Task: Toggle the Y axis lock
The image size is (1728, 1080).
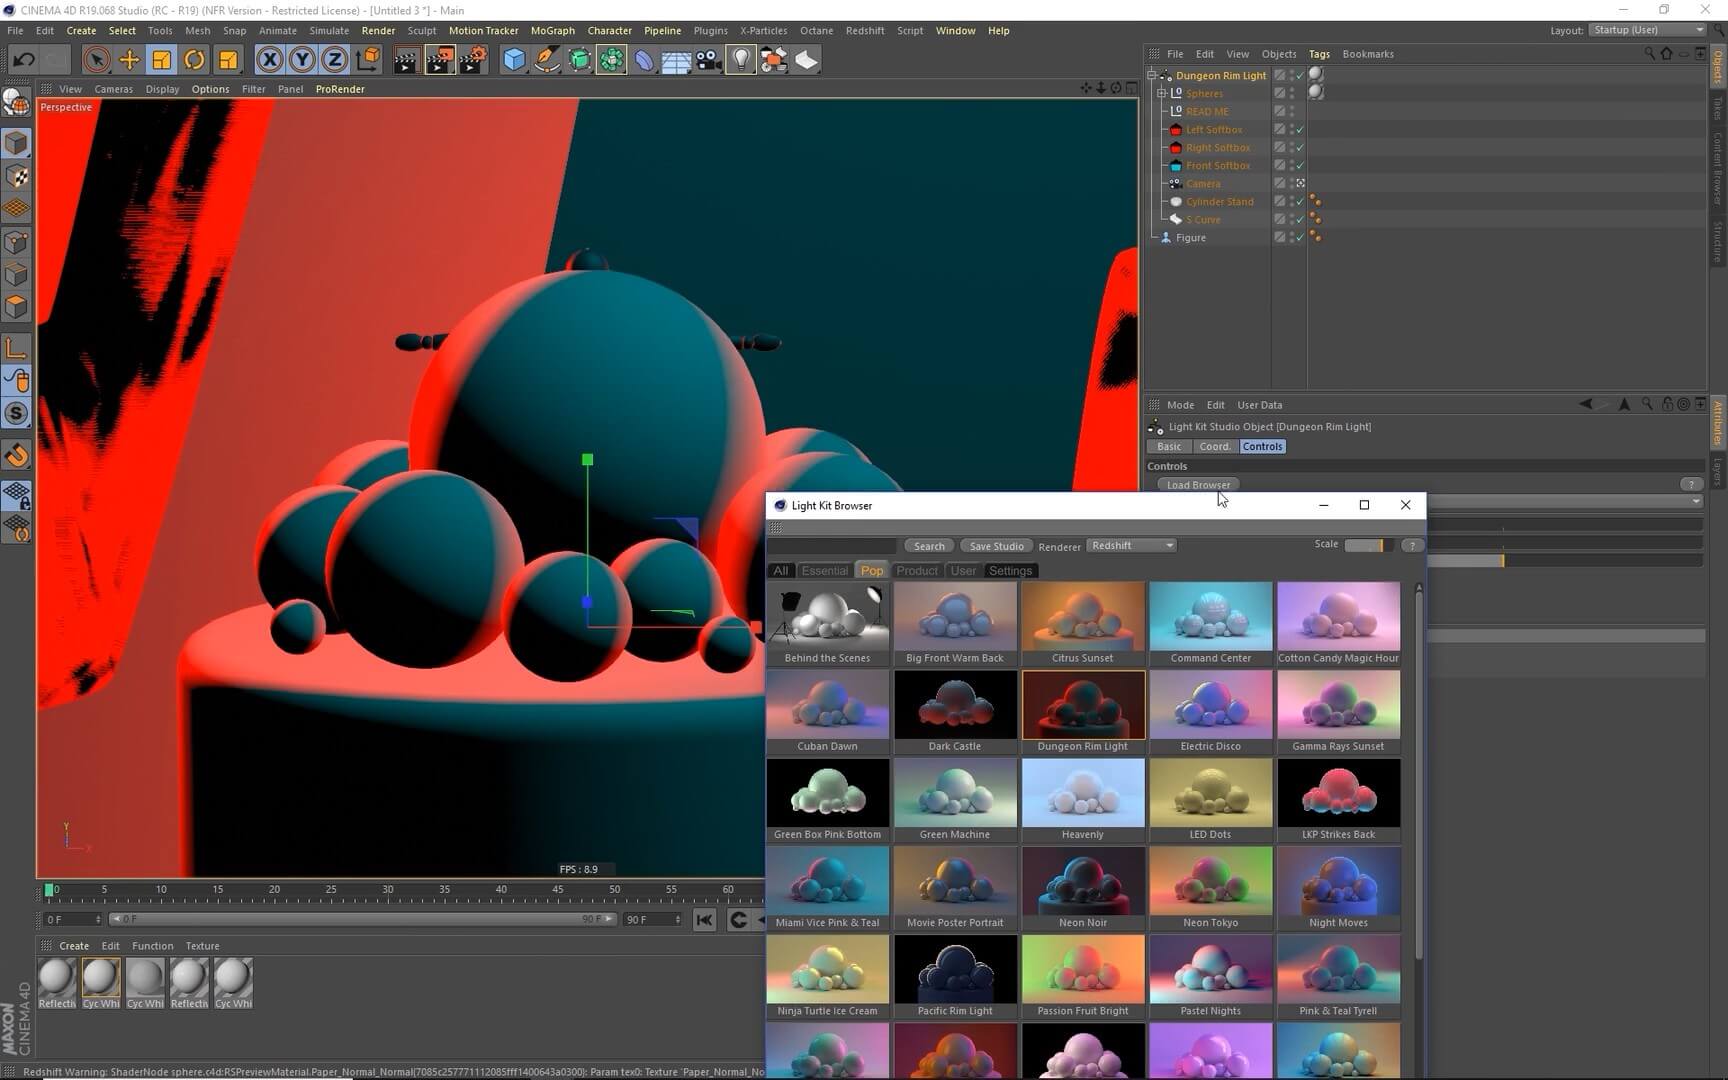Action: [302, 60]
